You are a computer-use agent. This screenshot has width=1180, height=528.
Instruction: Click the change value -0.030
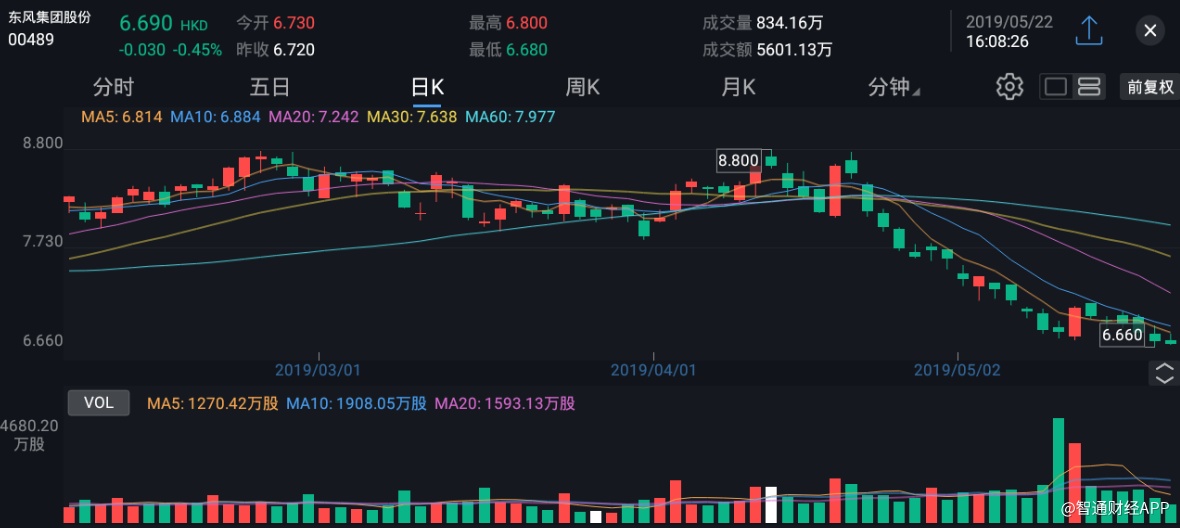point(142,50)
